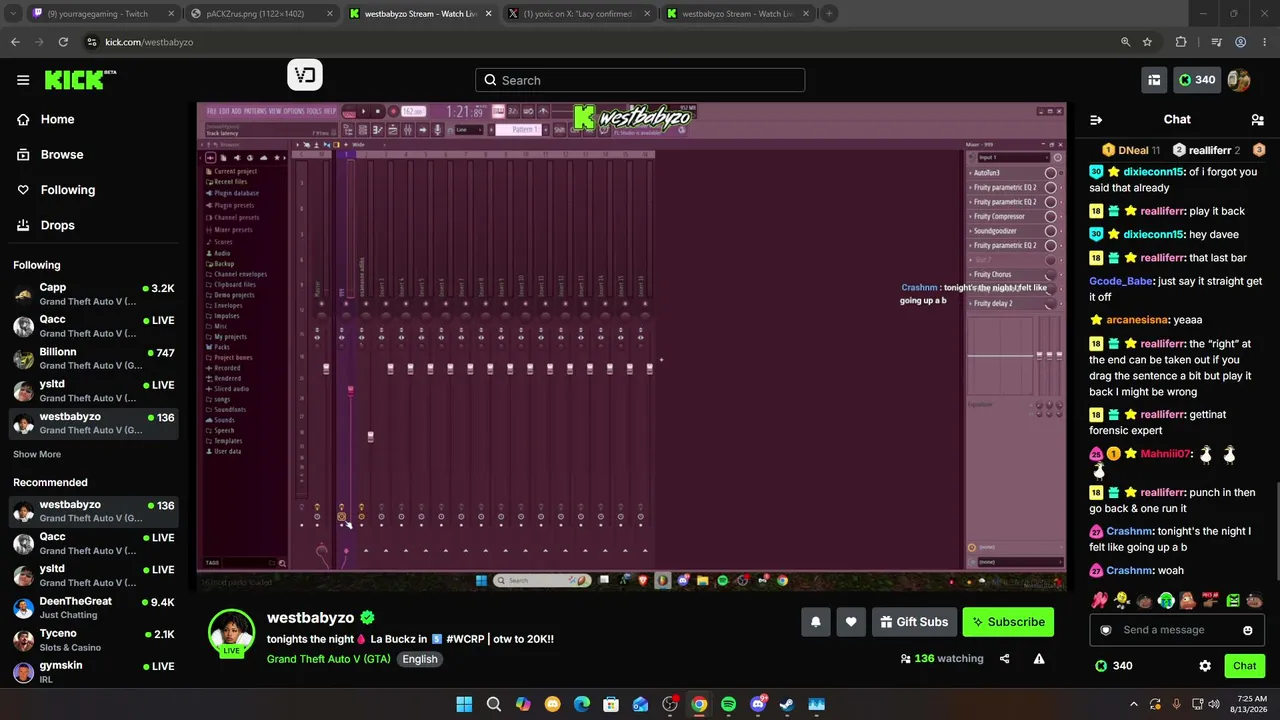This screenshot has height=720, width=1280.
Task: Open Discord from the Windows taskbar
Action: tap(758, 704)
